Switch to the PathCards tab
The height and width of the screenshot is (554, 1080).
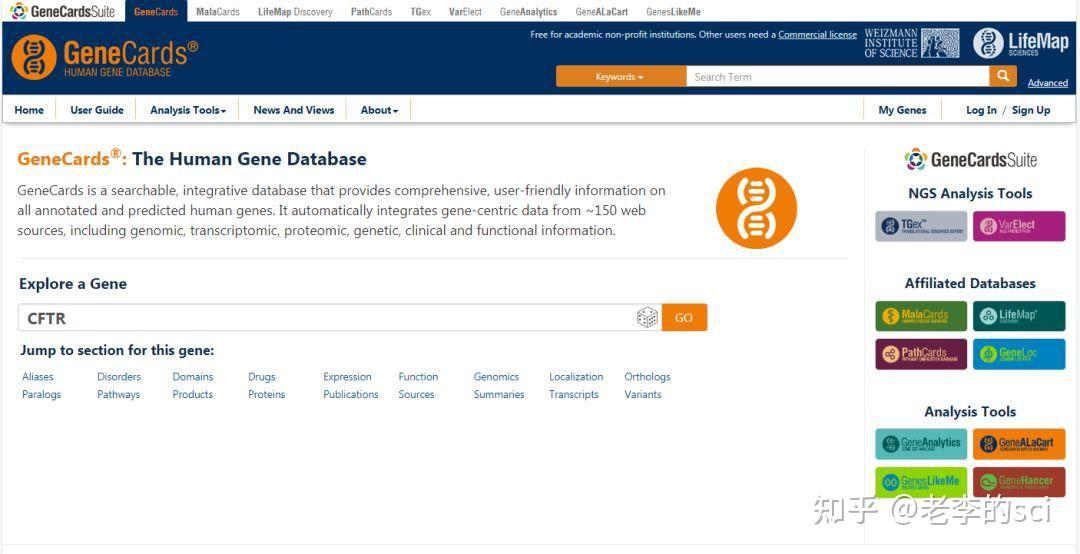pos(371,12)
